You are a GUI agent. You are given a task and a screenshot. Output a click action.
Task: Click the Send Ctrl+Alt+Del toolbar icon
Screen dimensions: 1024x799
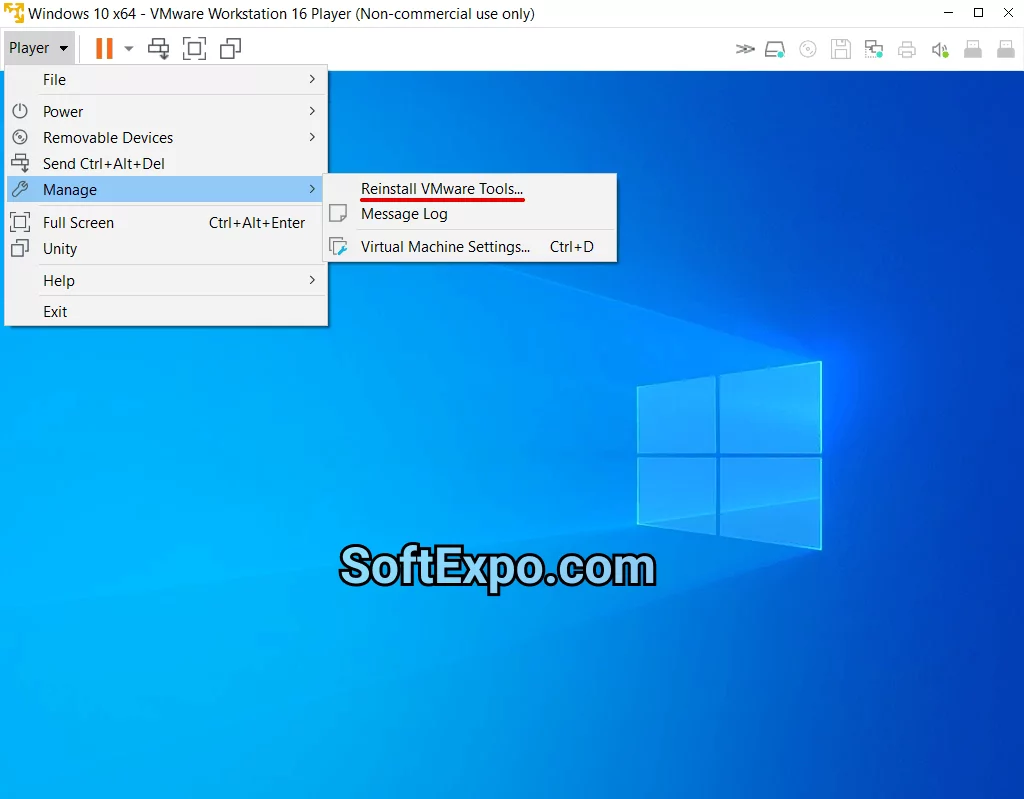pyautogui.click(x=158, y=48)
